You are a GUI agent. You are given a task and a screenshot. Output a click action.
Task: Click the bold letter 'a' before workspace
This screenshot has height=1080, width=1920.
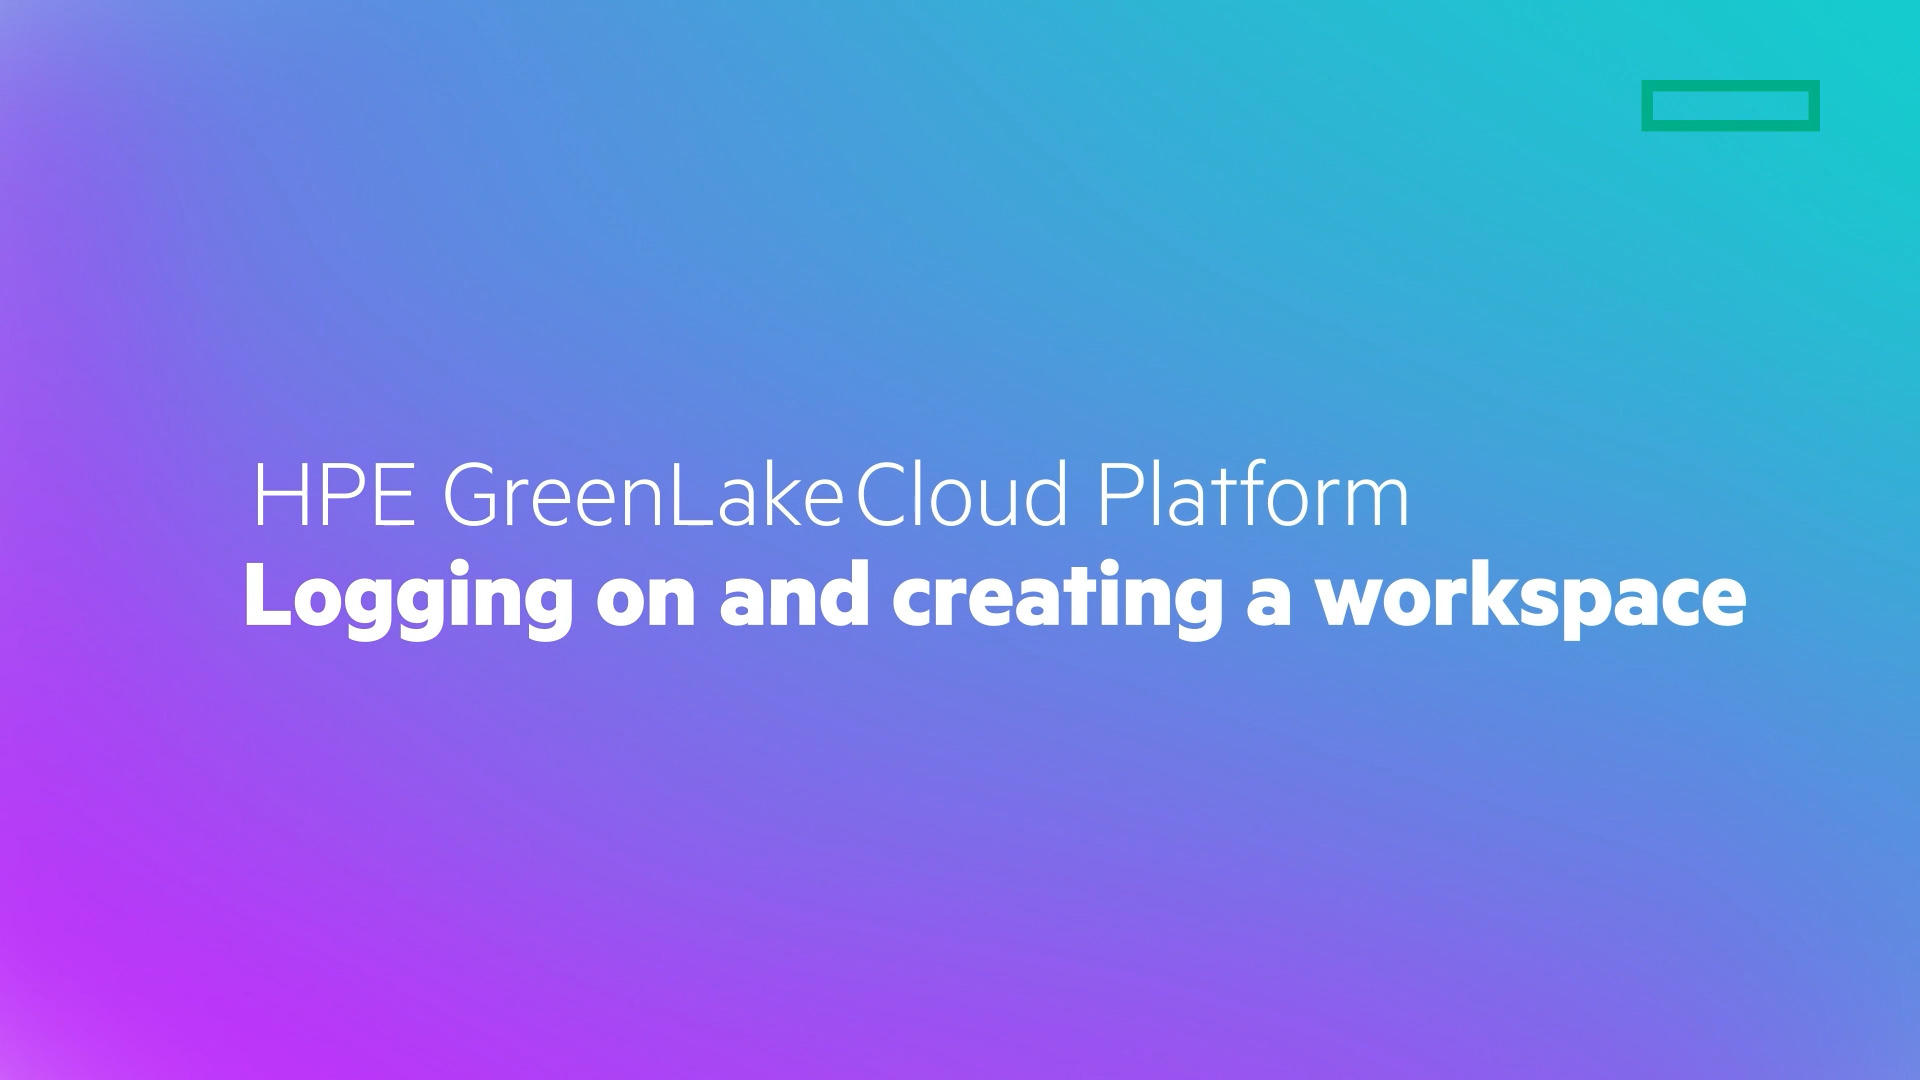click(1268, 600)
